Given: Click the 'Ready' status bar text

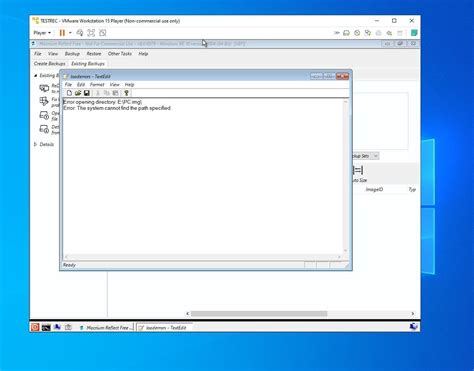Looking at the screenshot, I should (69, 265).
